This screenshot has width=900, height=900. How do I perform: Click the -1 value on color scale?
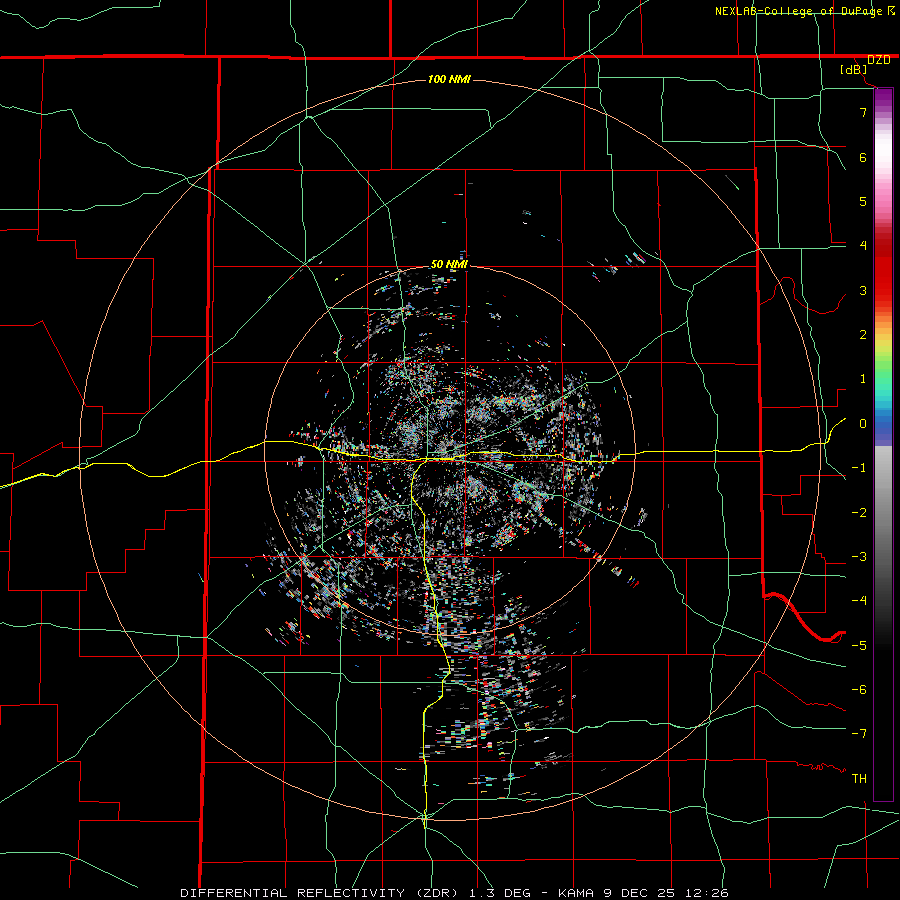click(x=859, y=468)
